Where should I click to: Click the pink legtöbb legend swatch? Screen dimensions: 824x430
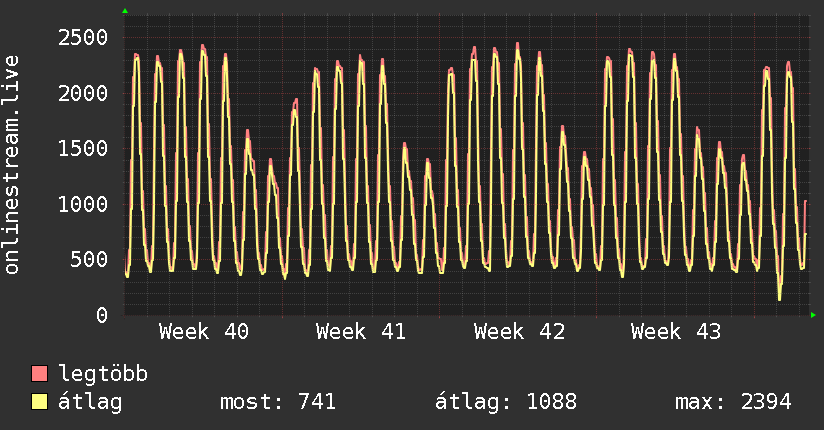point(39,373)
